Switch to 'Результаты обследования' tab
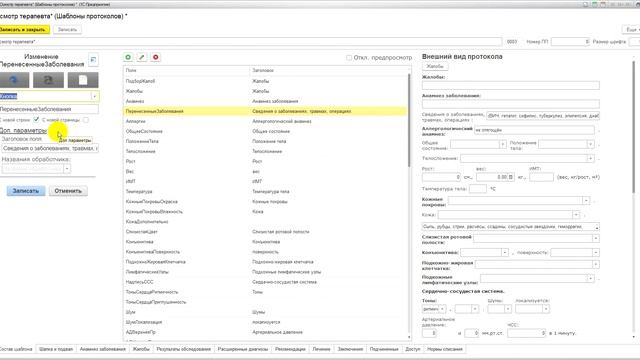The width and height of the screenshot is (640, 360). pos(184,349)
